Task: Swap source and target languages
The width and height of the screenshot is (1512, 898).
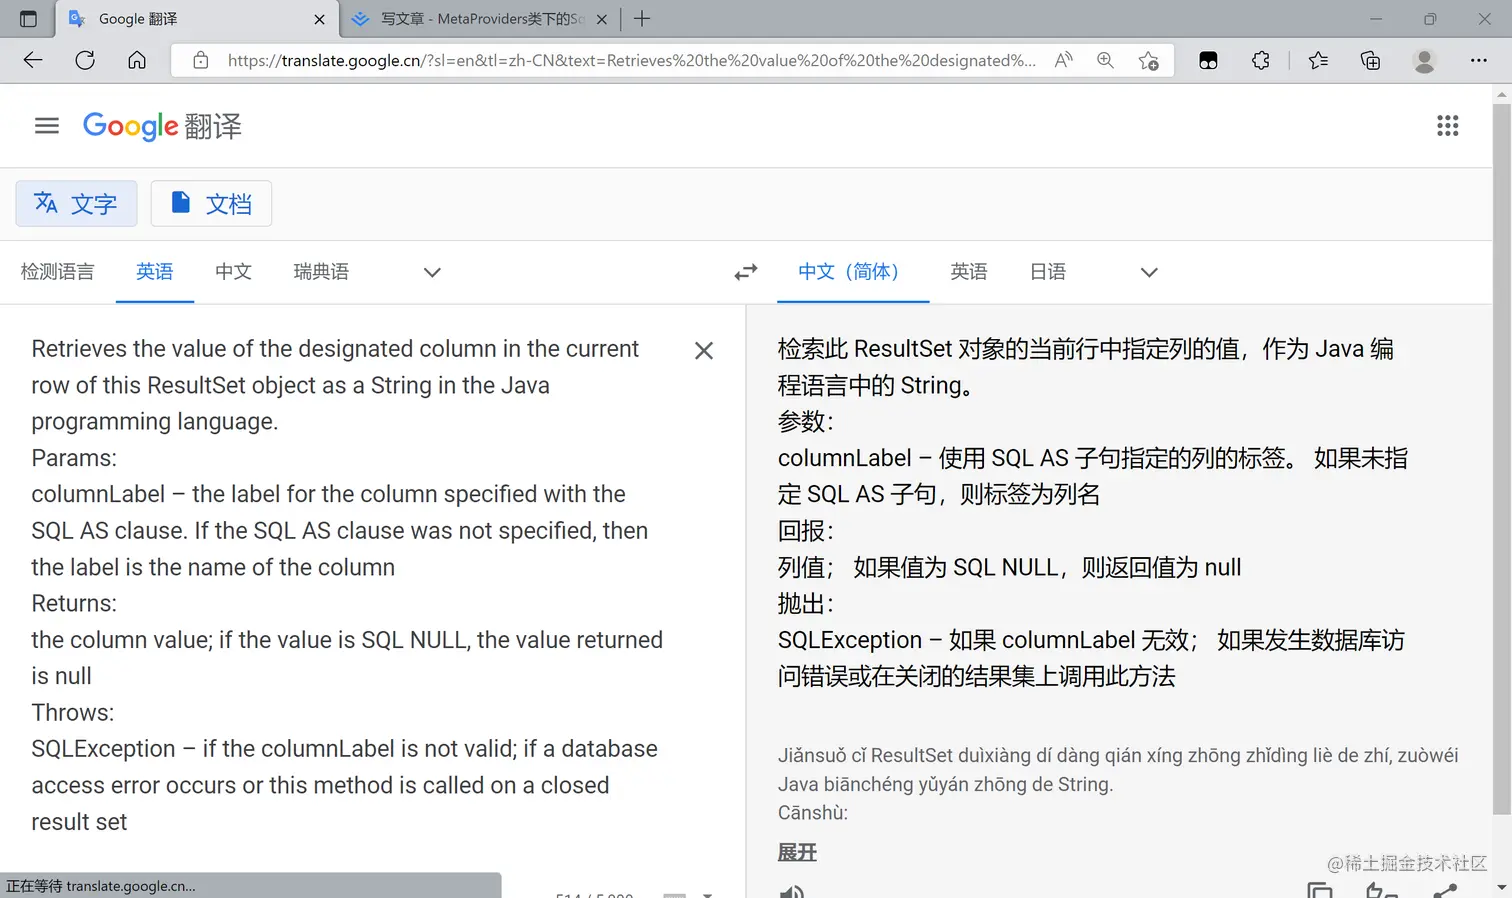Action: pyautogui.click(x=746, y=272)
